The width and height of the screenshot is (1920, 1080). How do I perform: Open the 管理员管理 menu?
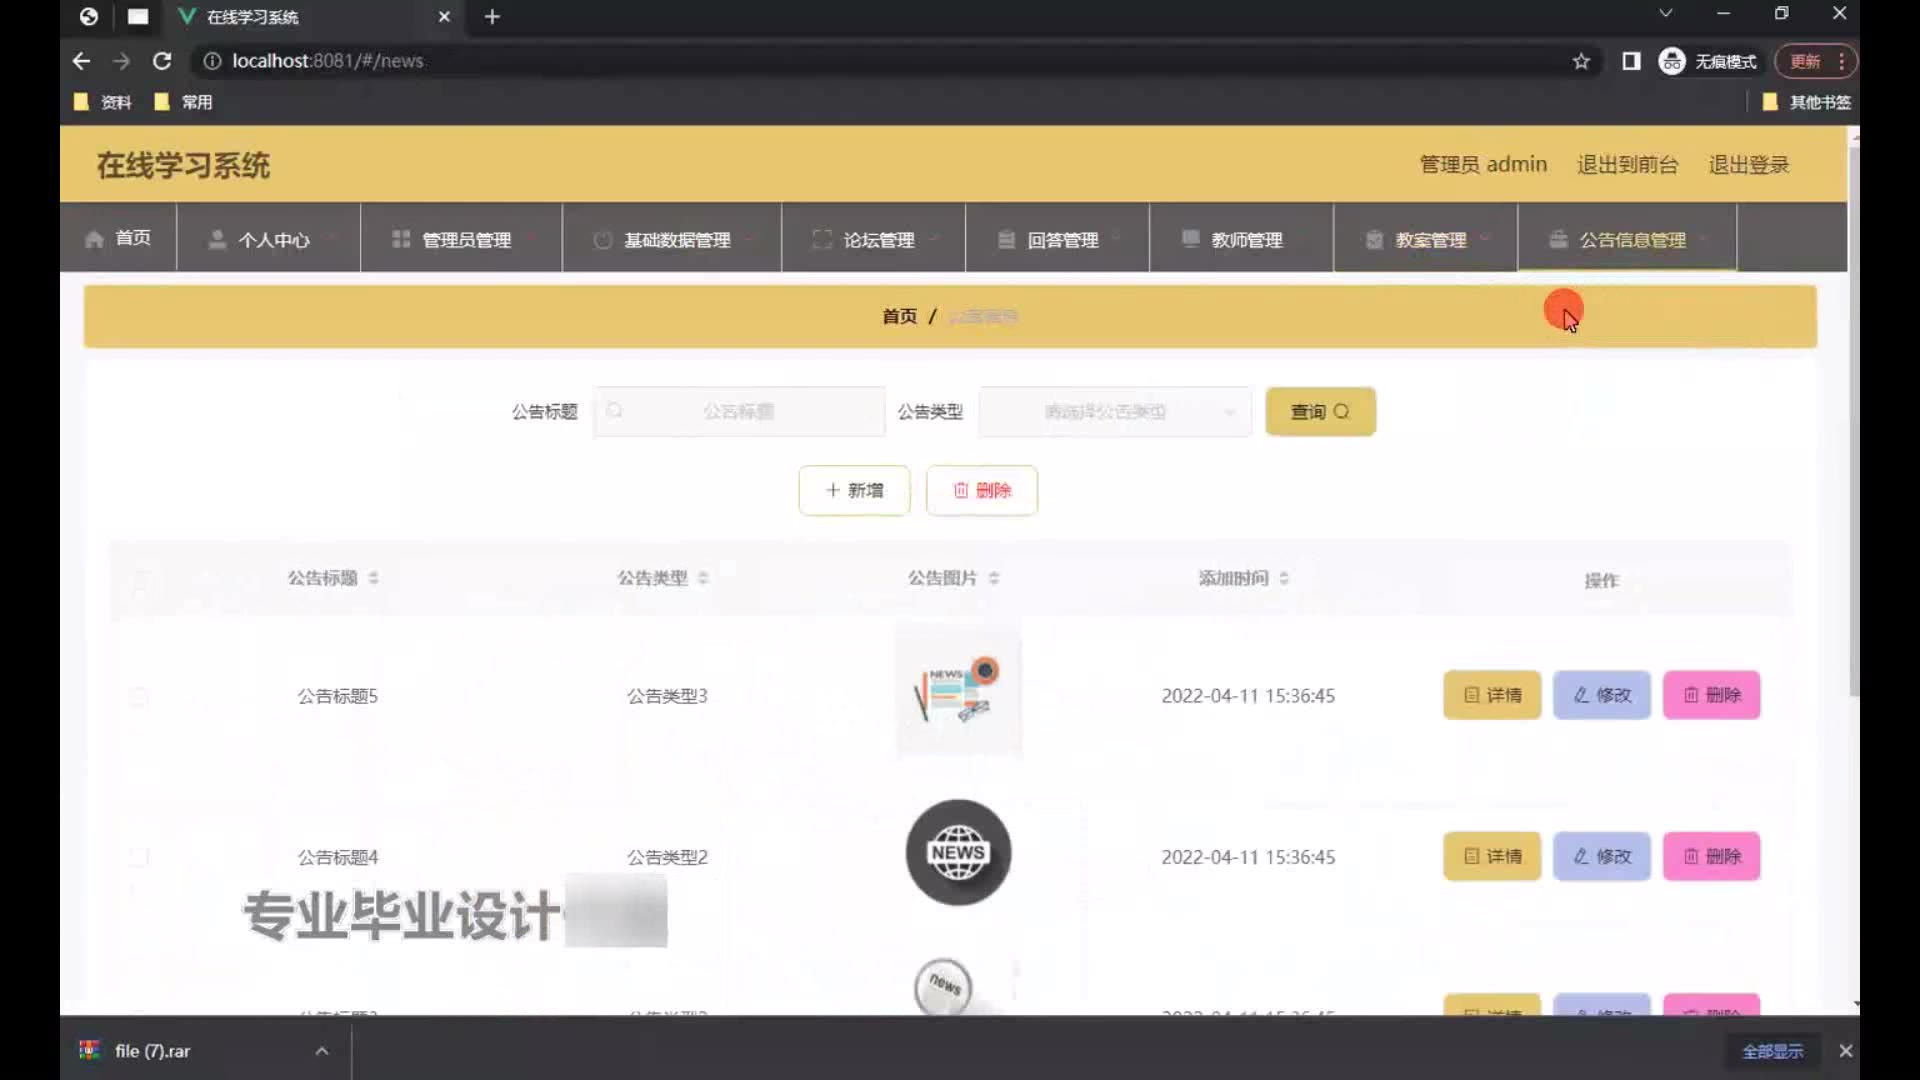coord(461,238)
